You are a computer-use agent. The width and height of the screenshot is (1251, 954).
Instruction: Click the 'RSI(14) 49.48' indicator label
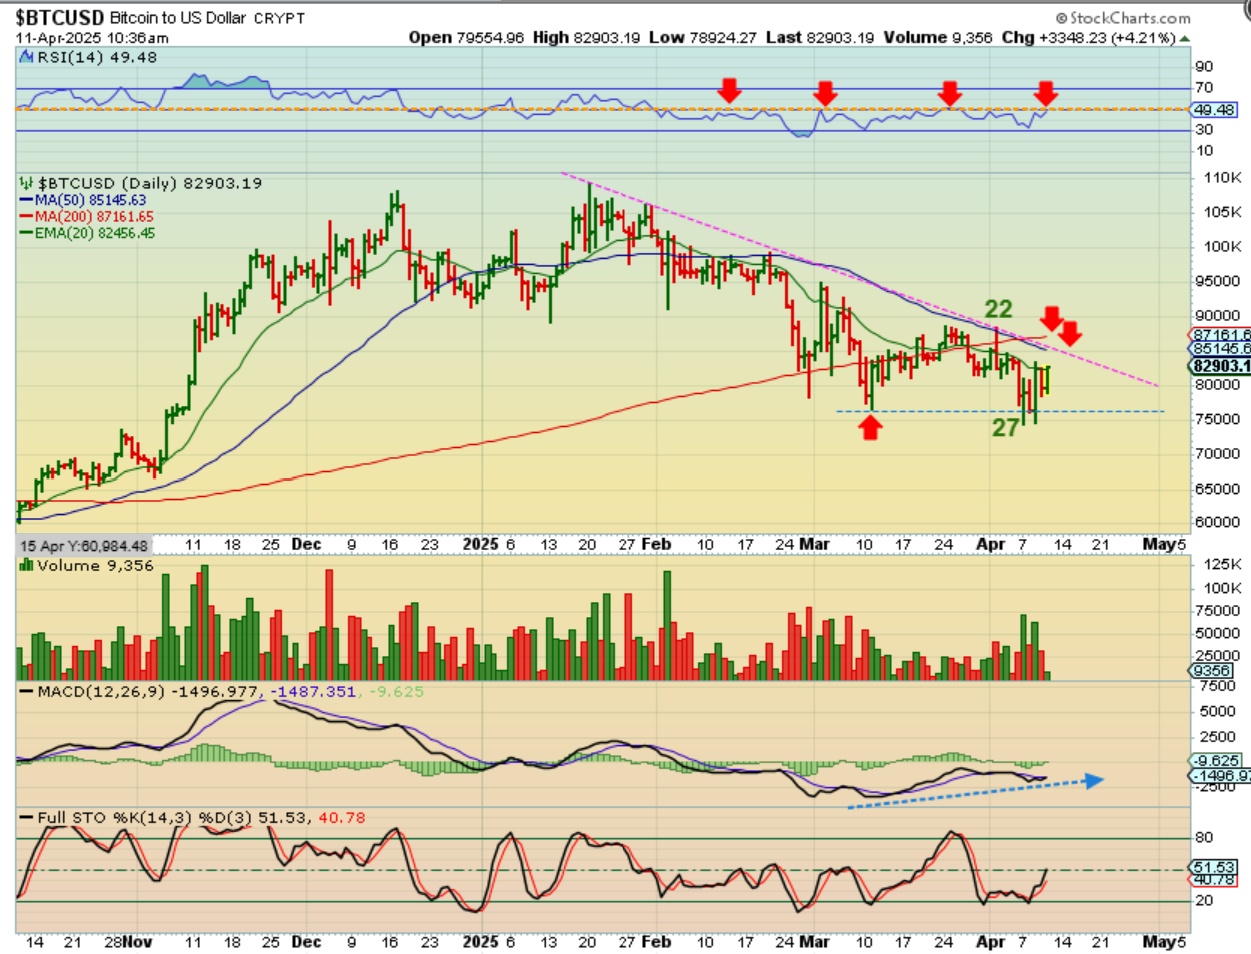click(x=96, y=58)
